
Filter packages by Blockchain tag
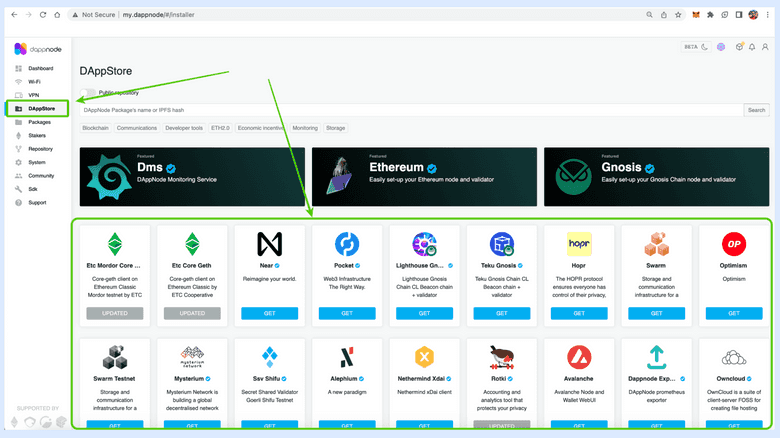tap(96, 128)
